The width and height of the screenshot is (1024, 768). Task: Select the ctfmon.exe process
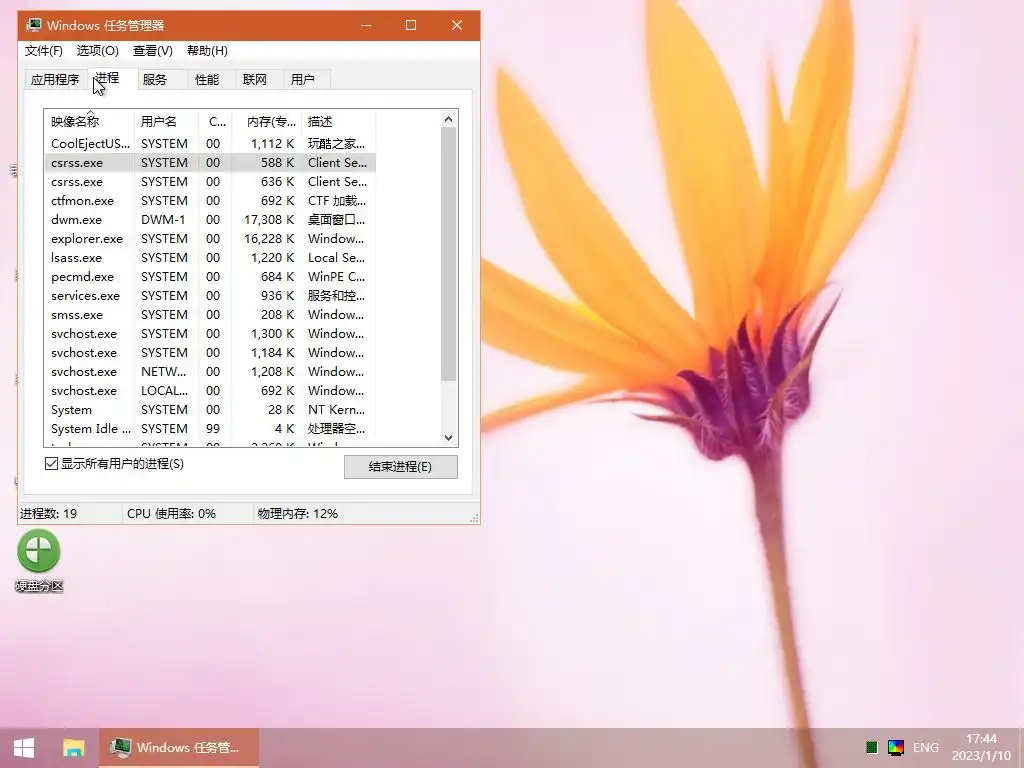(210, 200)
